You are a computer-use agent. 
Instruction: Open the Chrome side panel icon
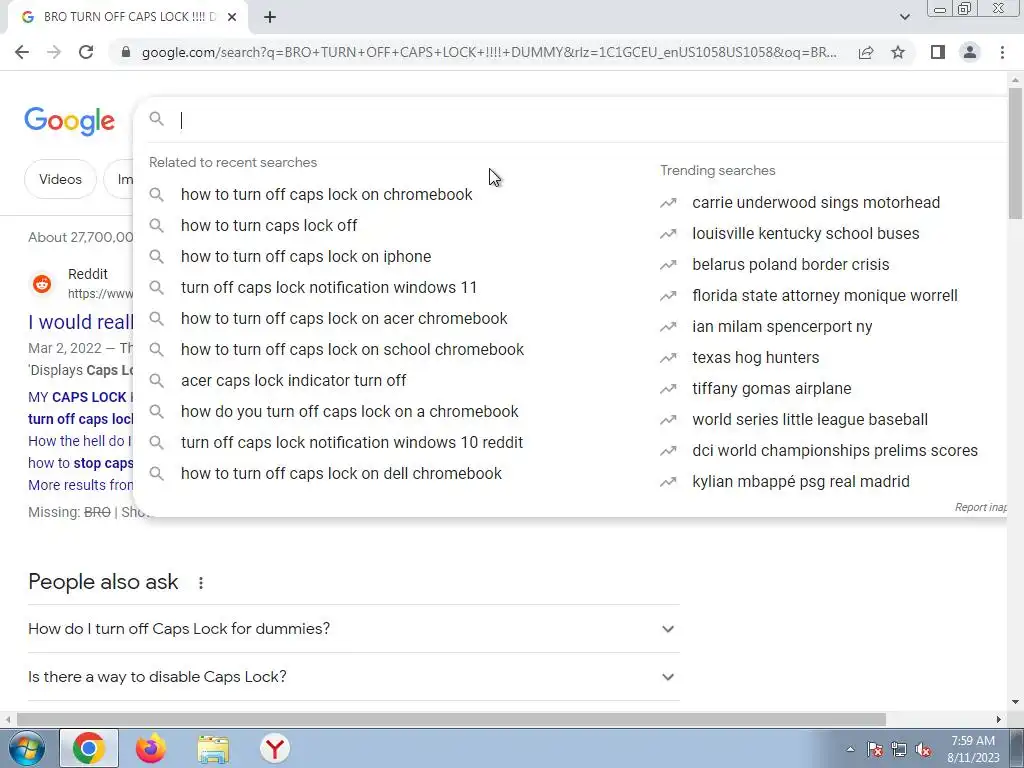tap(938, 52)
